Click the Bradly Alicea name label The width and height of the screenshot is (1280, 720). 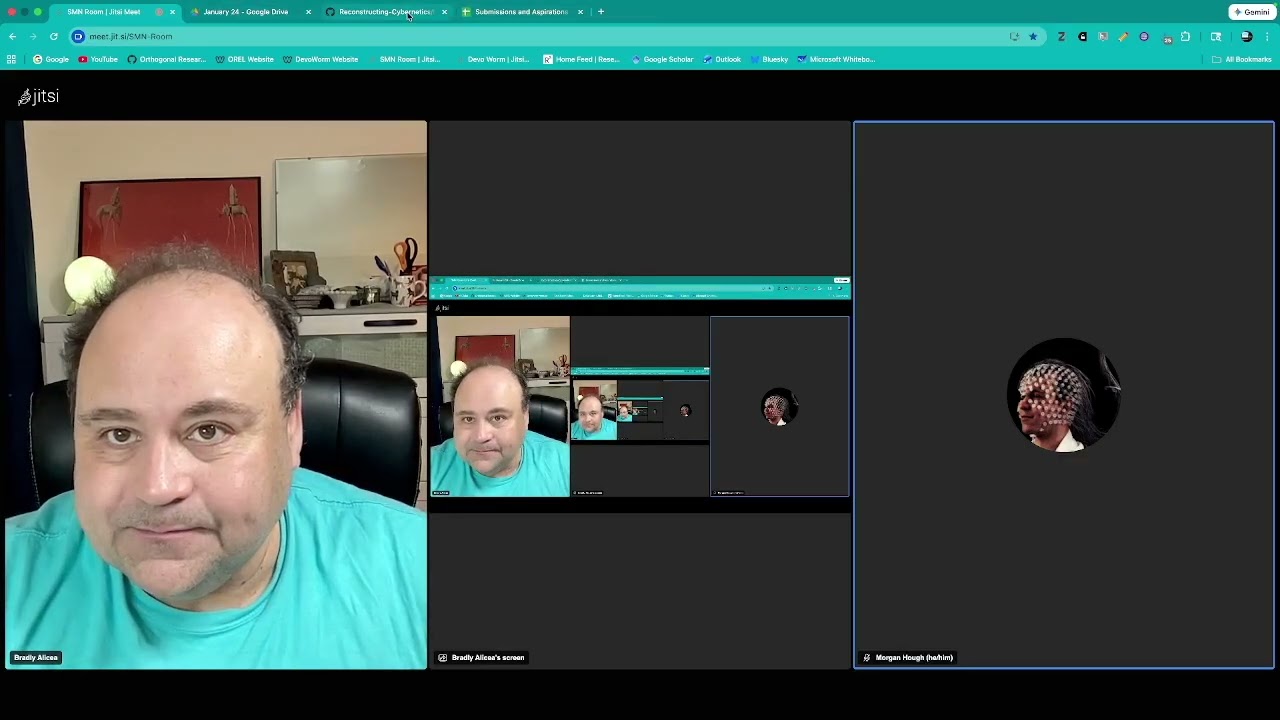click(x=36, y=657)
